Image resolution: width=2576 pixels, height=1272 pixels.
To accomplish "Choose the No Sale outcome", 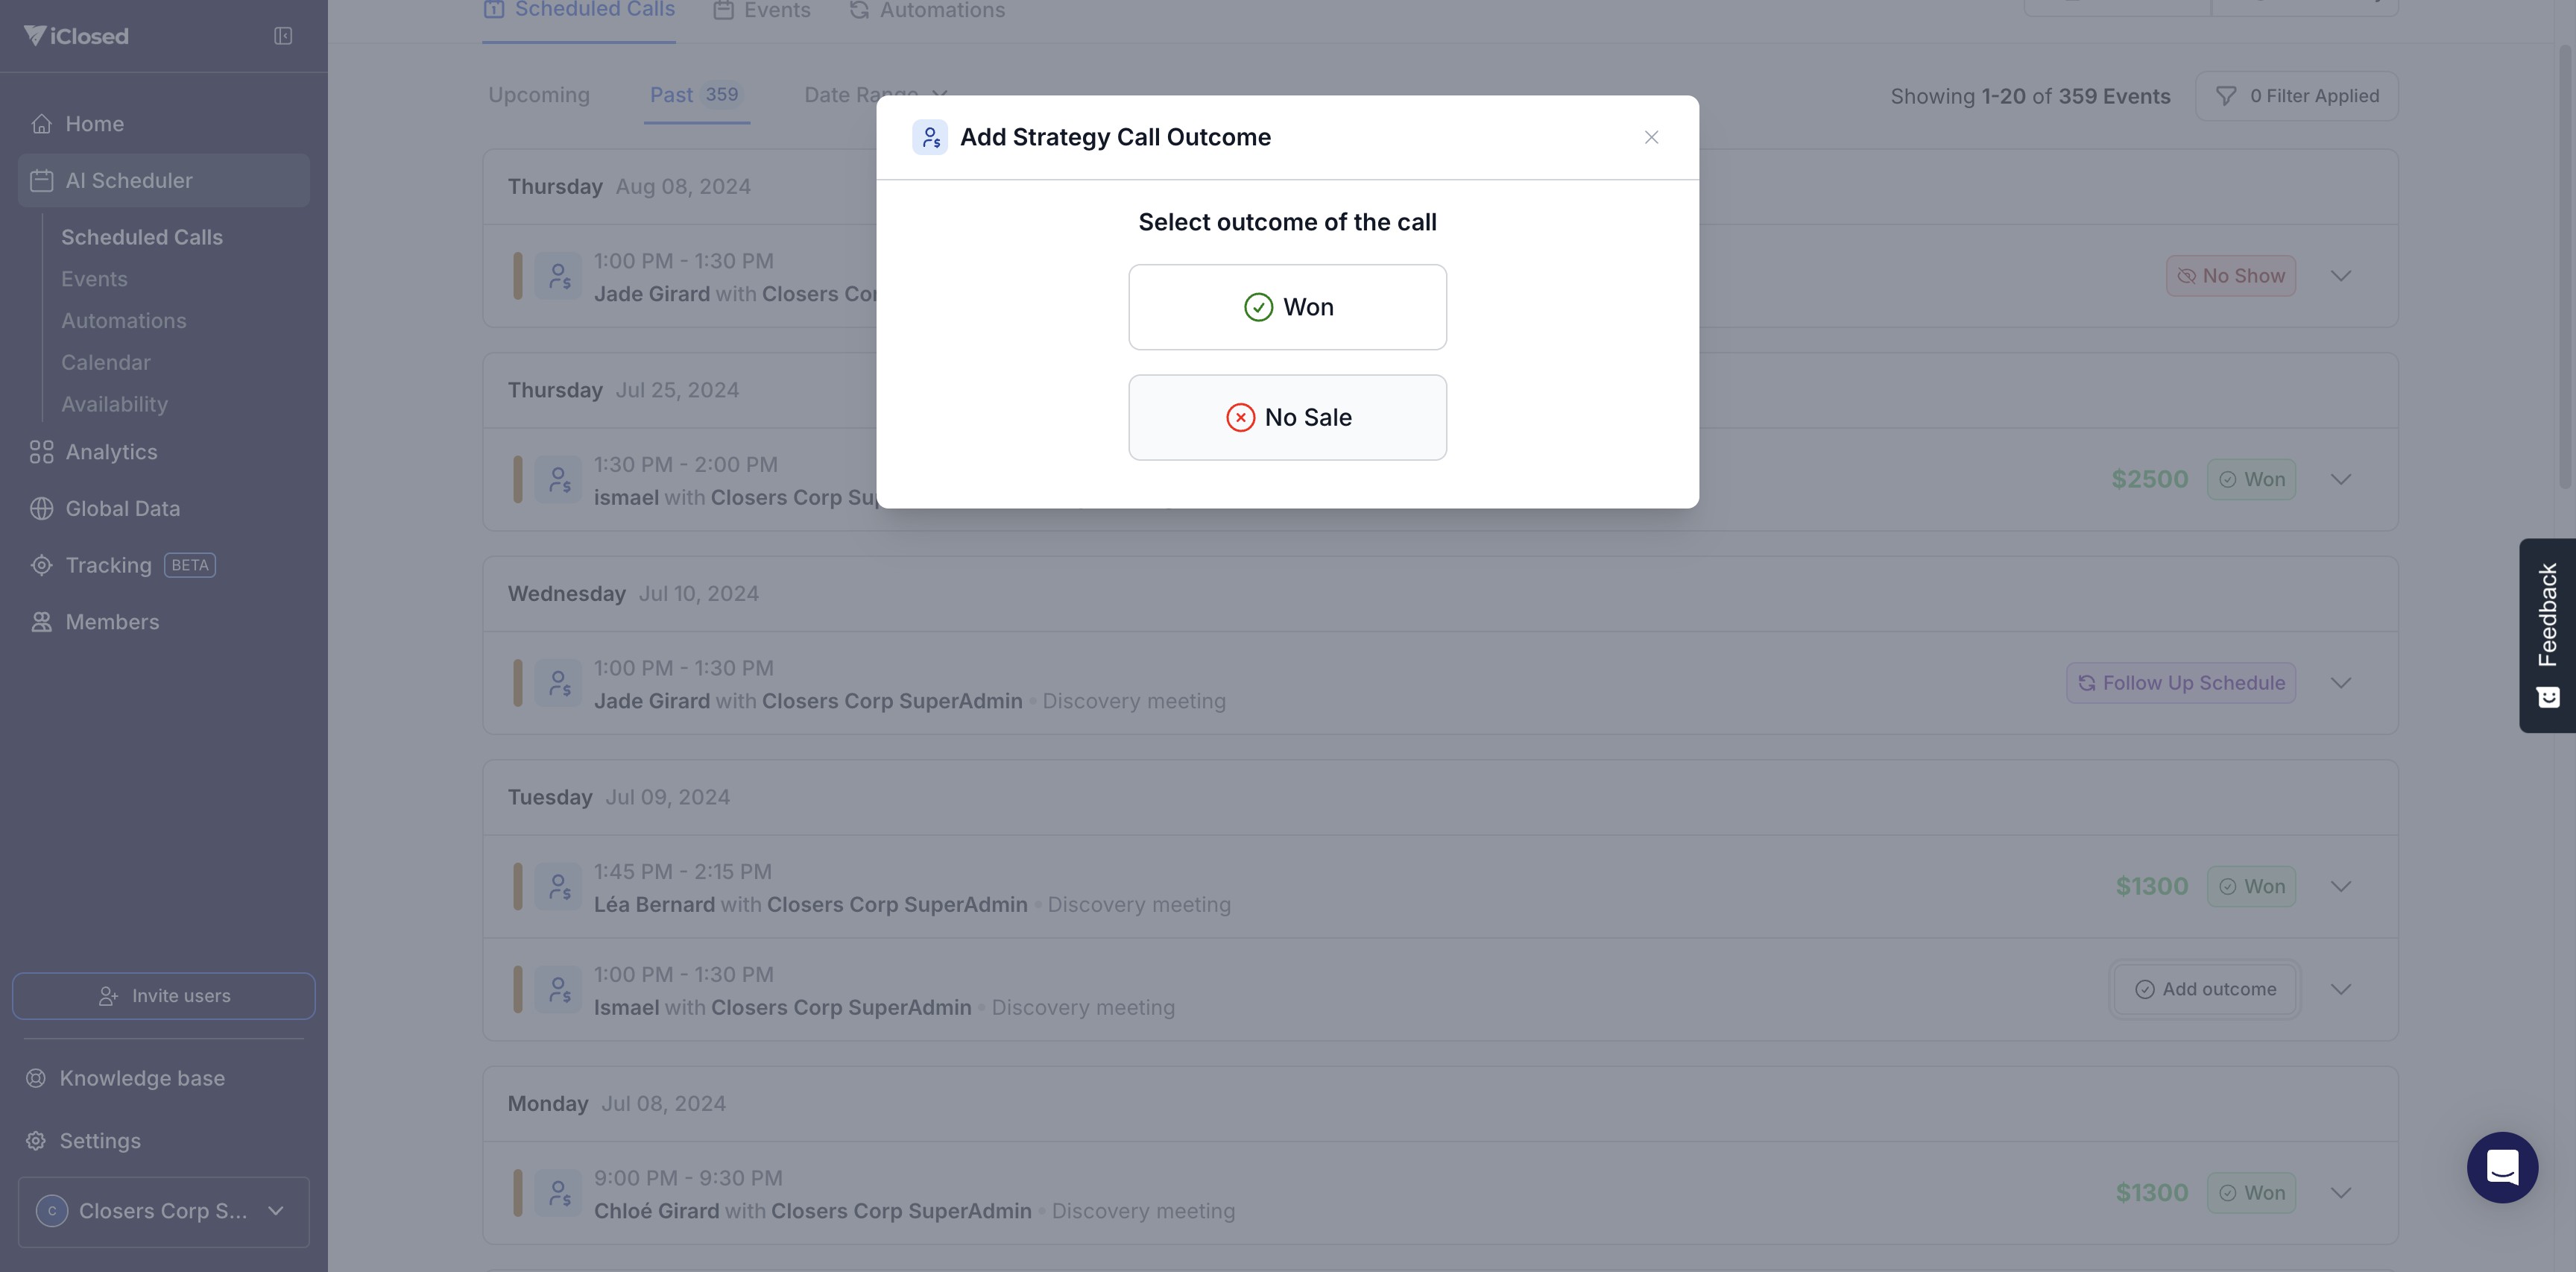I will click(1287, 417).
